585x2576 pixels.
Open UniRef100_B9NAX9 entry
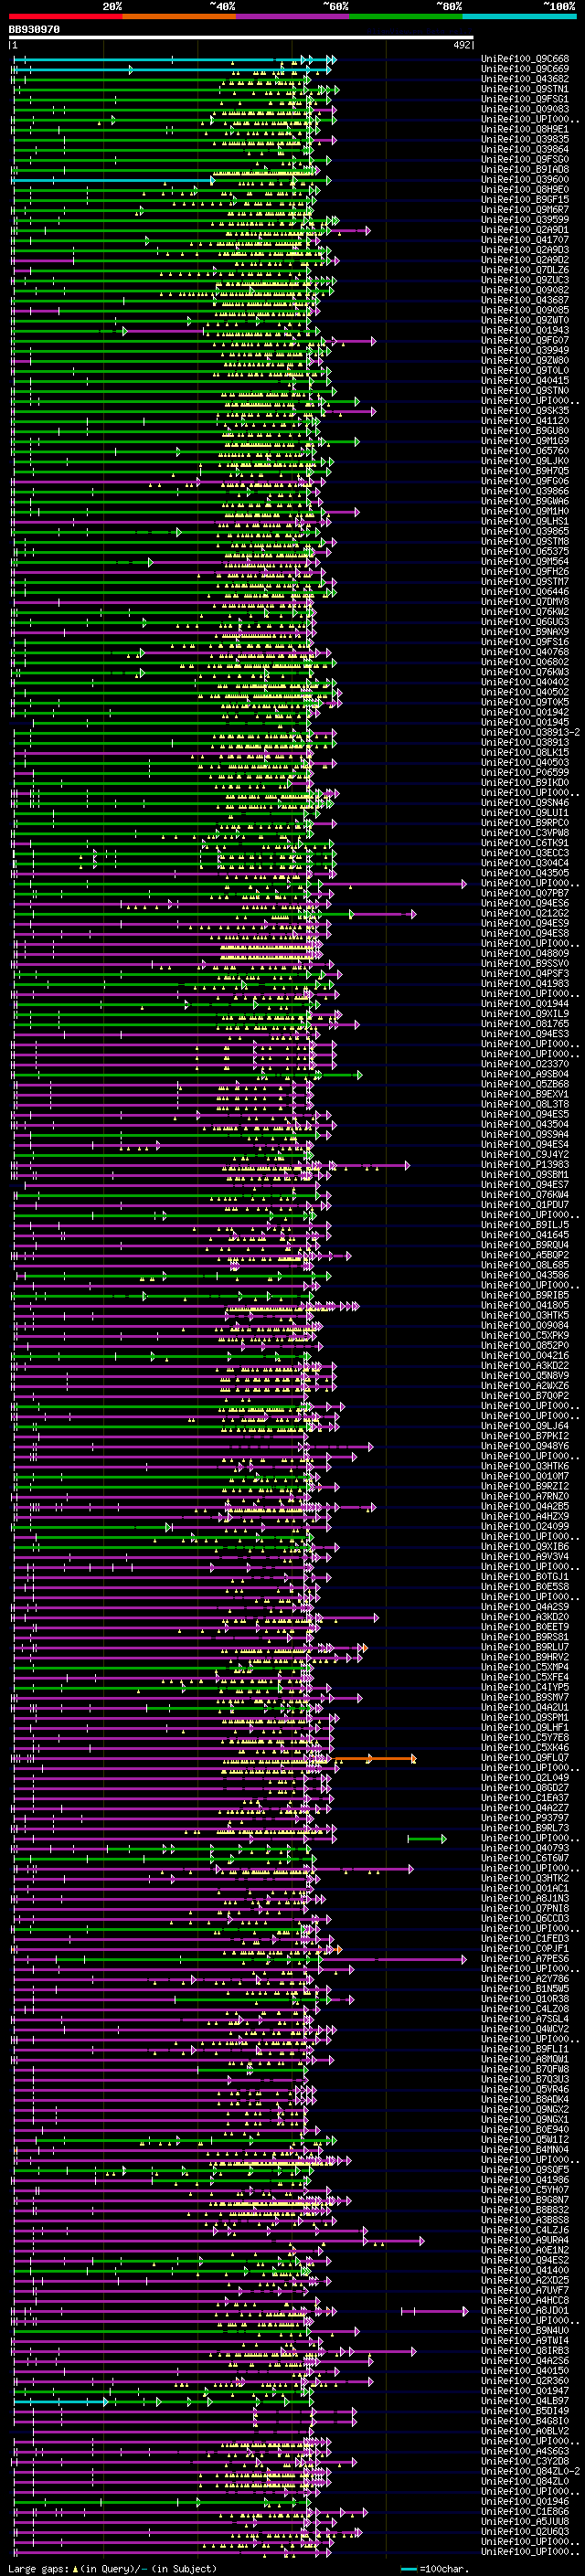pyautogui.click(x=525, y=632)
